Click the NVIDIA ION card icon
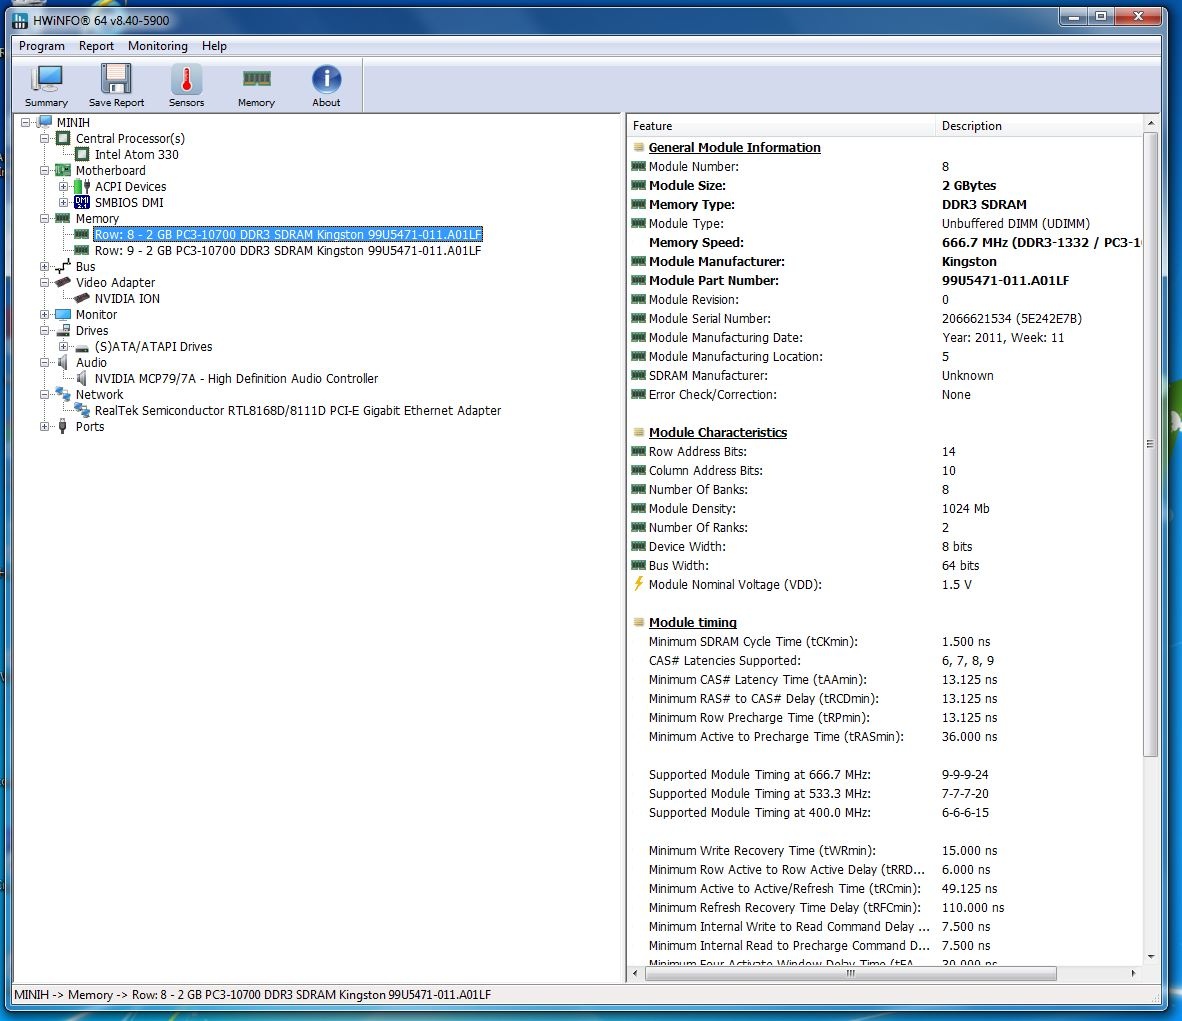The height and width of the screenshot is (1021, 1182). (82, 298)
